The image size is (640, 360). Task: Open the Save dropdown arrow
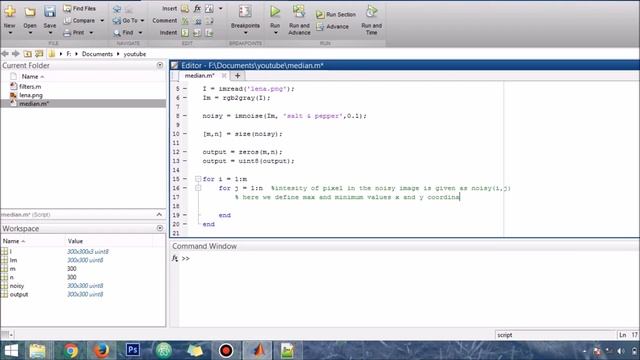coord(50,33)
